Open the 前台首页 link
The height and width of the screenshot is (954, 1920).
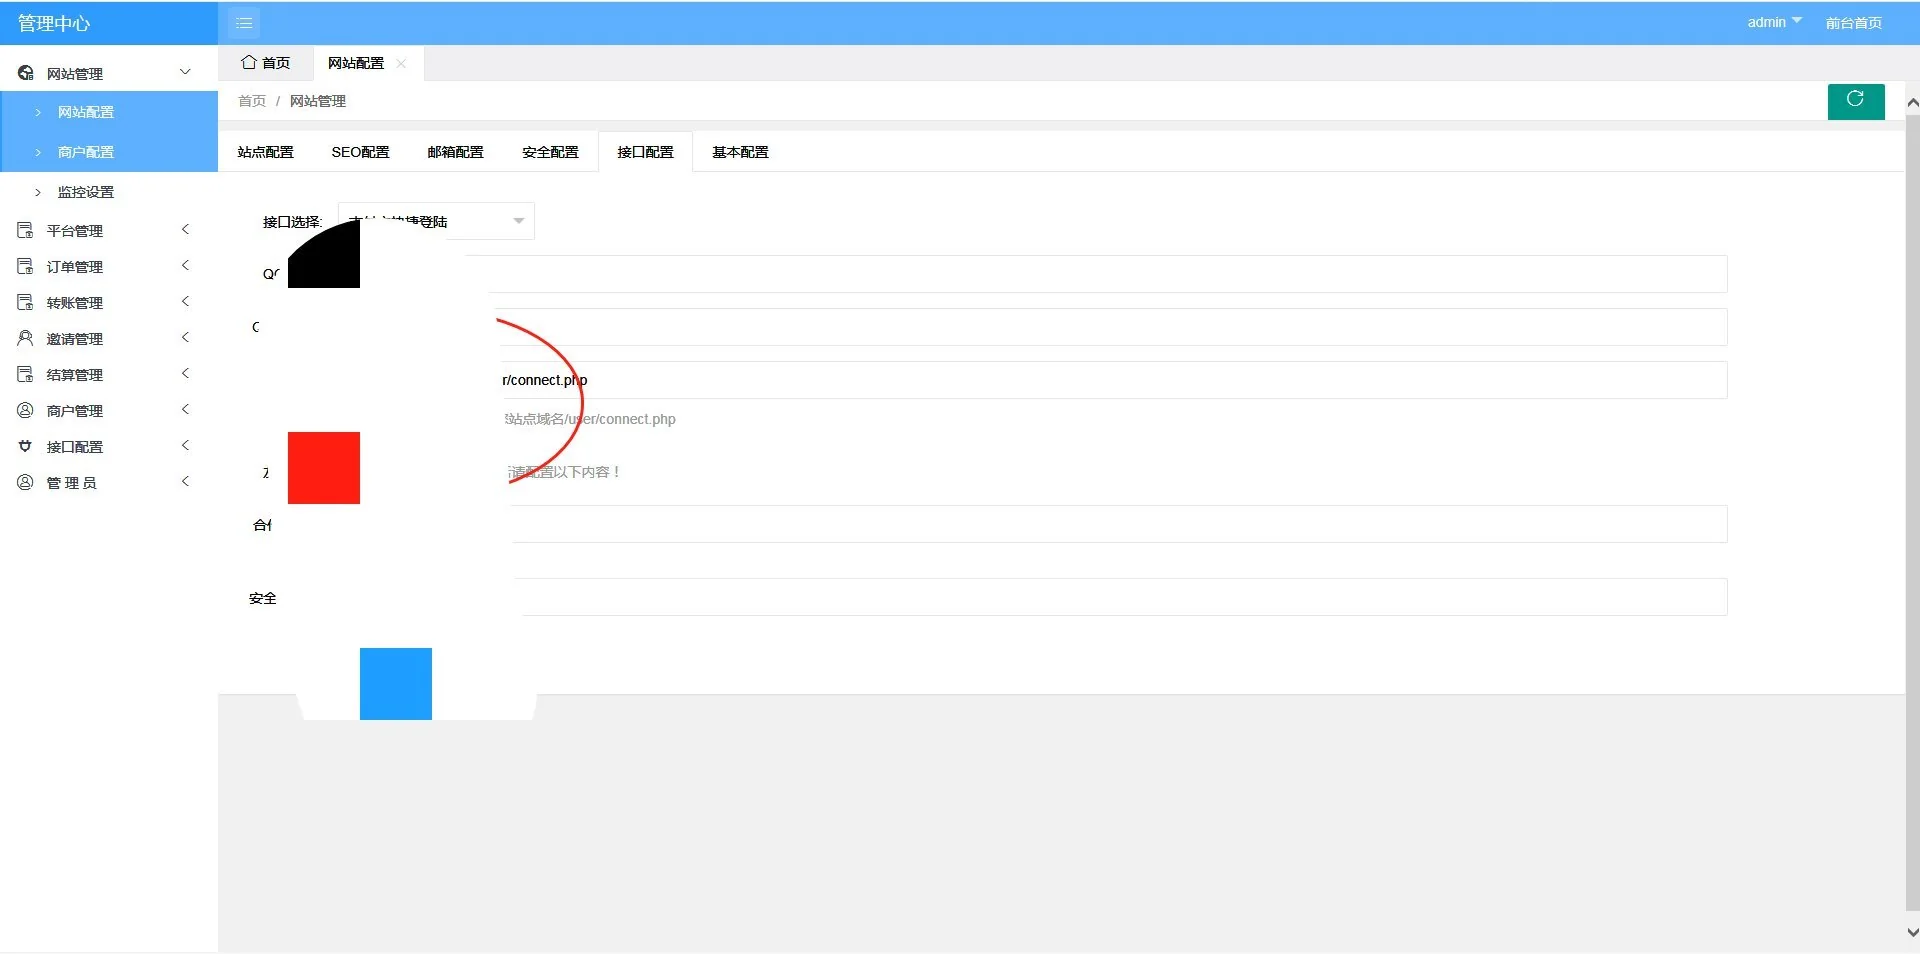tap(1853, 23)
